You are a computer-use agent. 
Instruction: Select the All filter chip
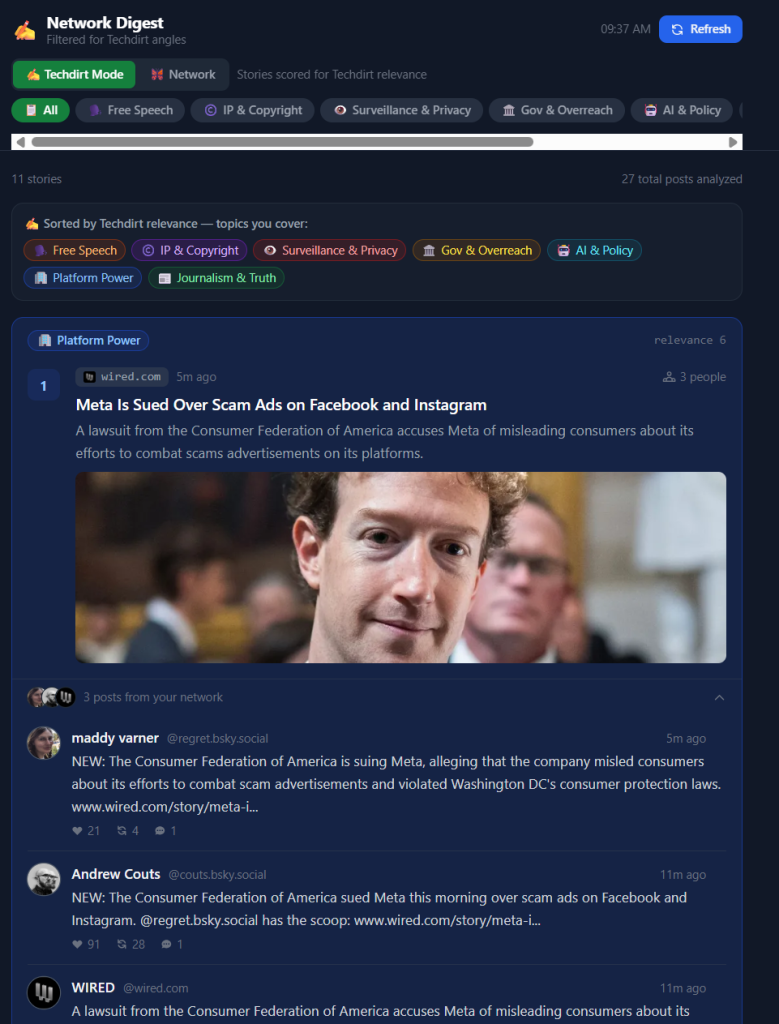40,110
